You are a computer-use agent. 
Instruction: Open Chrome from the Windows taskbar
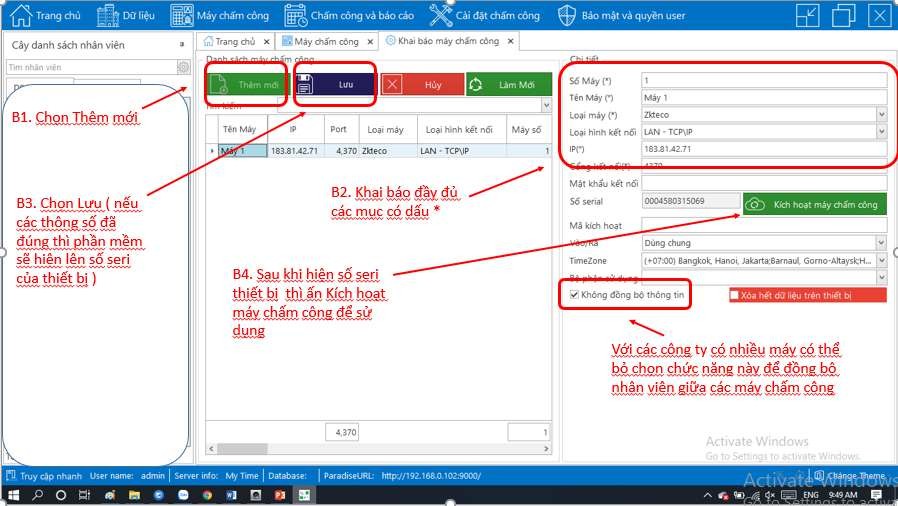[207, 495]
